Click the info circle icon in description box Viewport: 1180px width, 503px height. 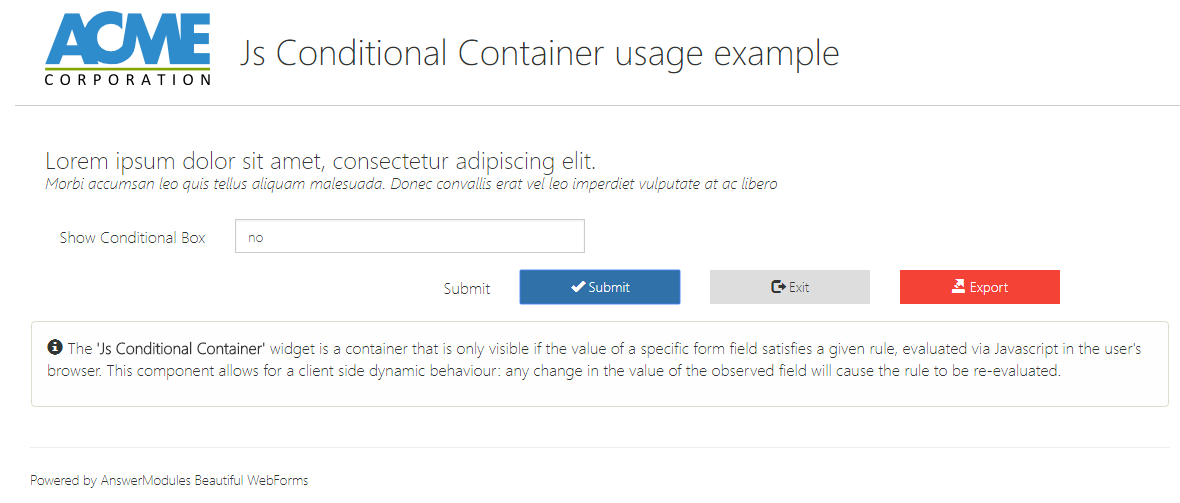pos(55,348)
